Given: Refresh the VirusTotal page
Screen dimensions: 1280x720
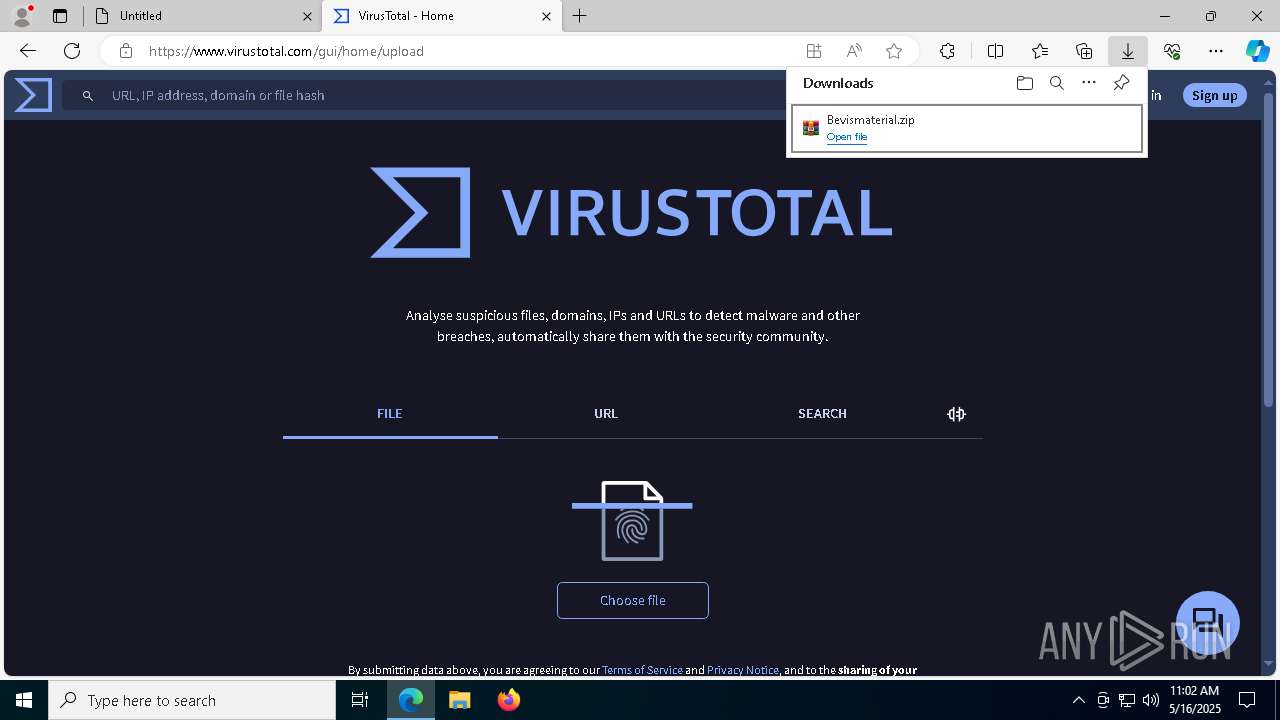Looking at the screenshot, I should click(72, 51).
